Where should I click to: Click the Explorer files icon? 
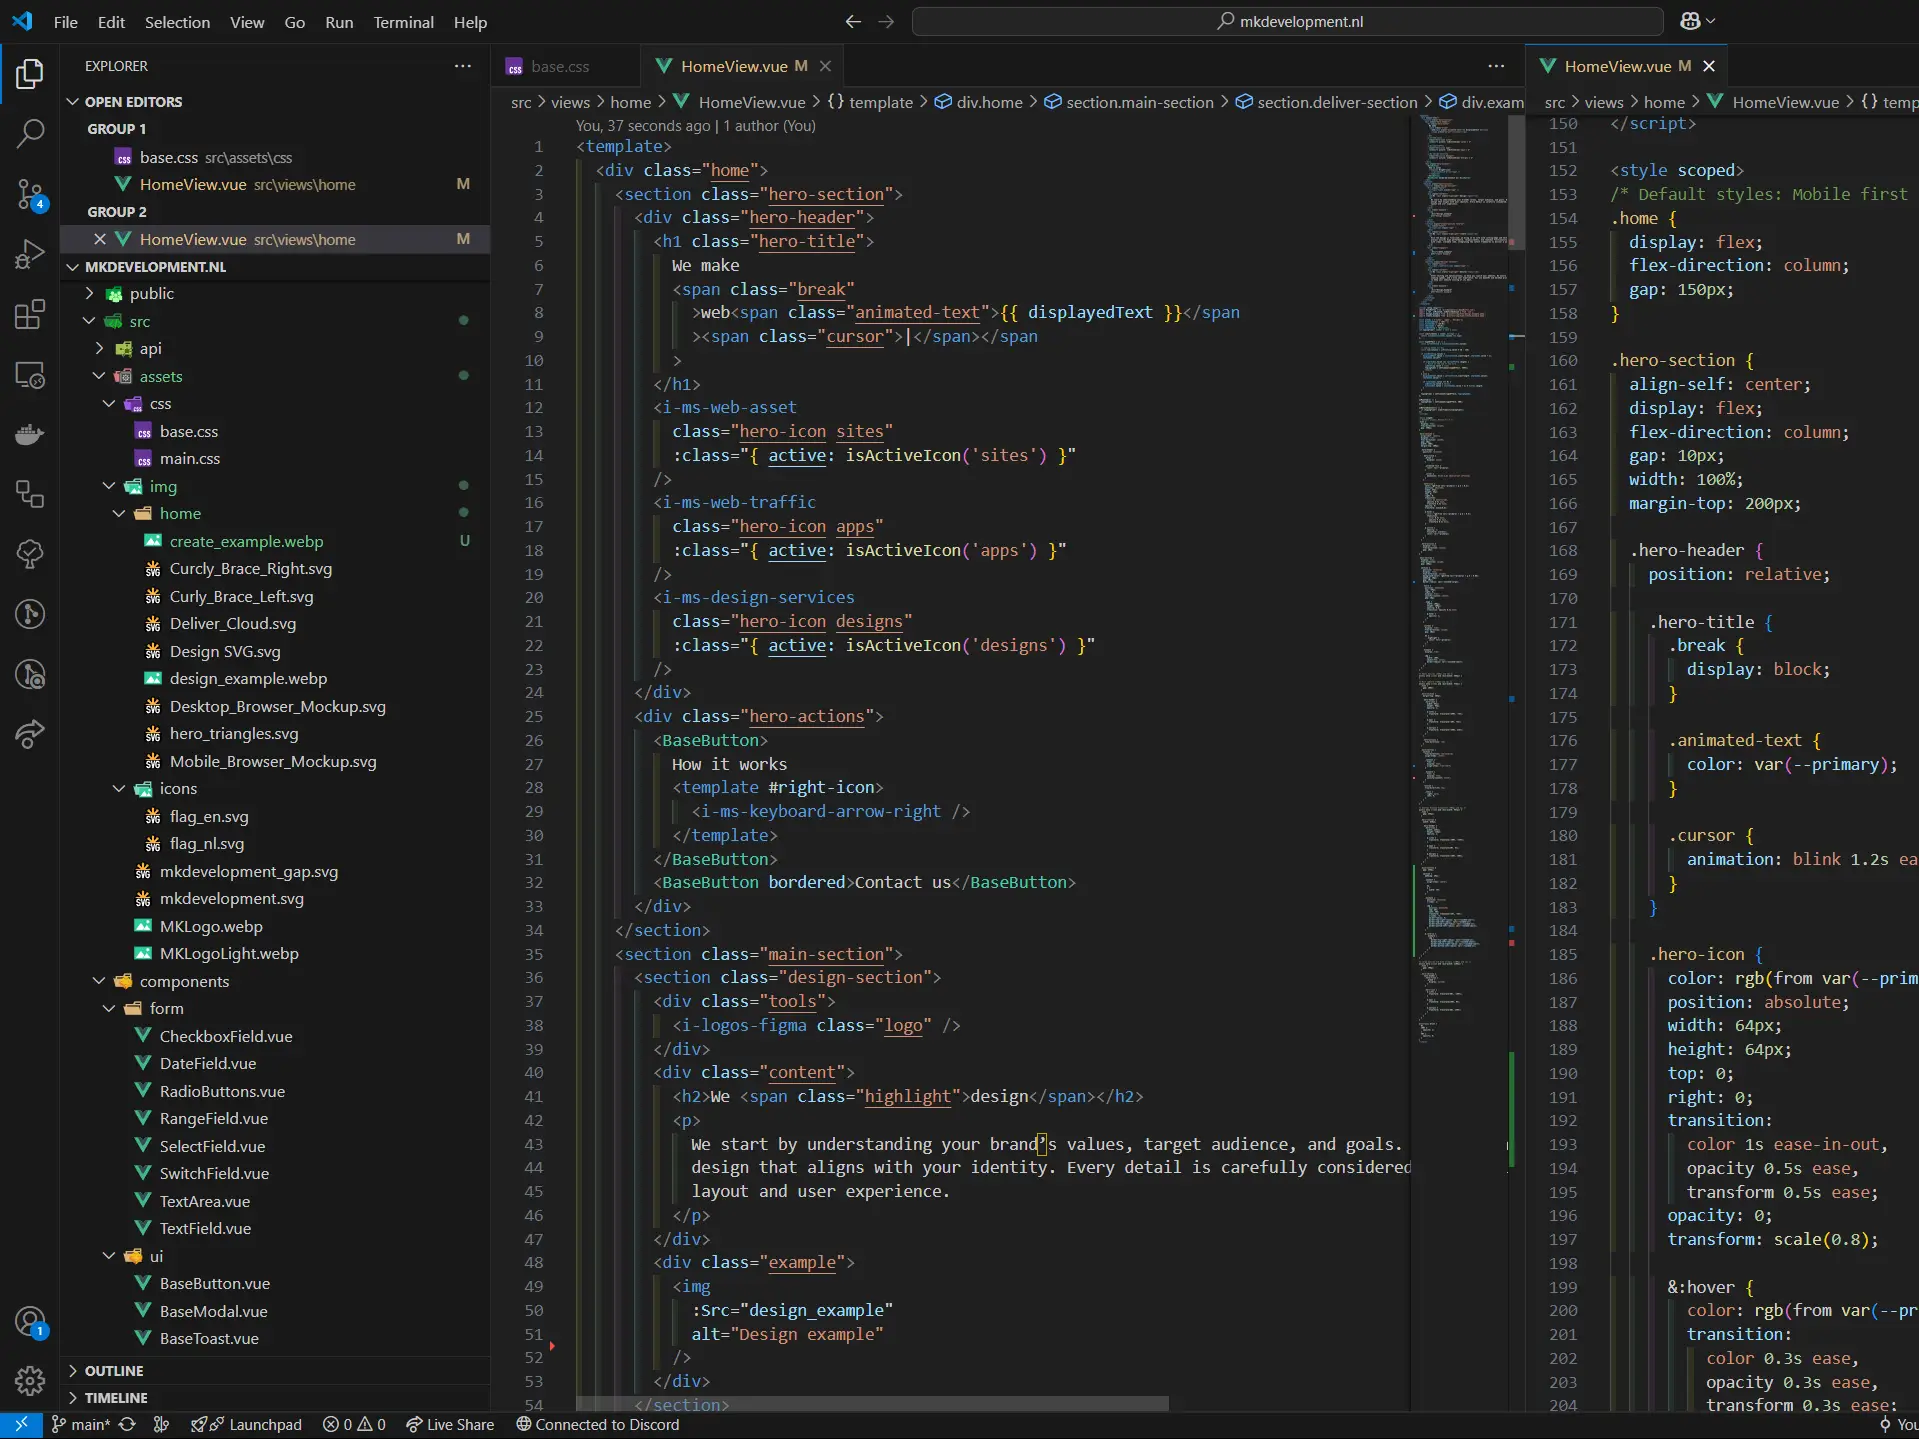coord(30,73)
